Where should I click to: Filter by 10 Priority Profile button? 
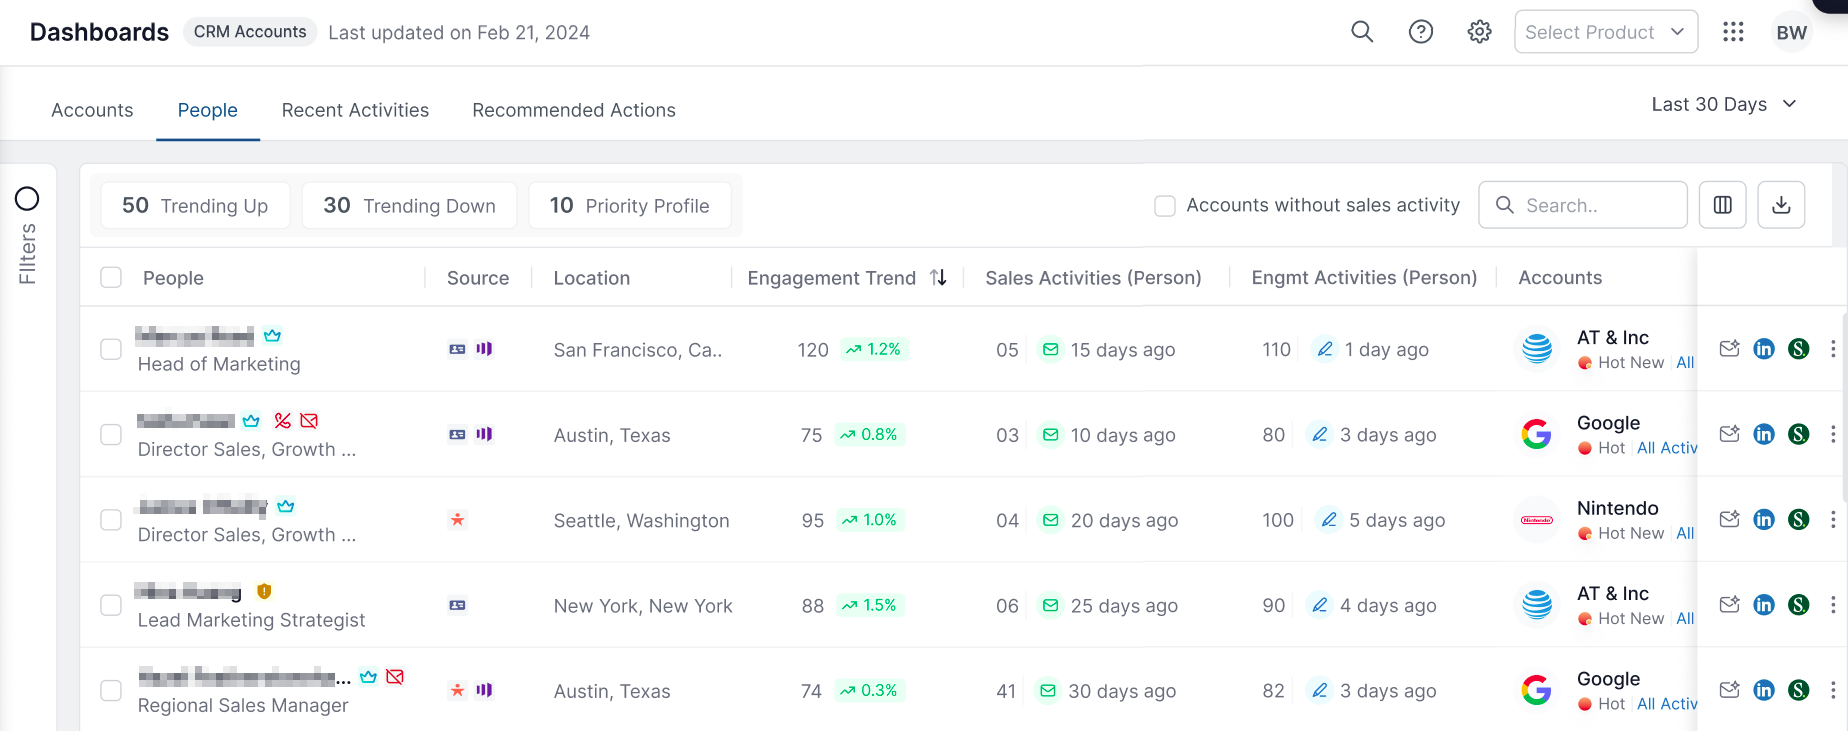pos(630,205)
